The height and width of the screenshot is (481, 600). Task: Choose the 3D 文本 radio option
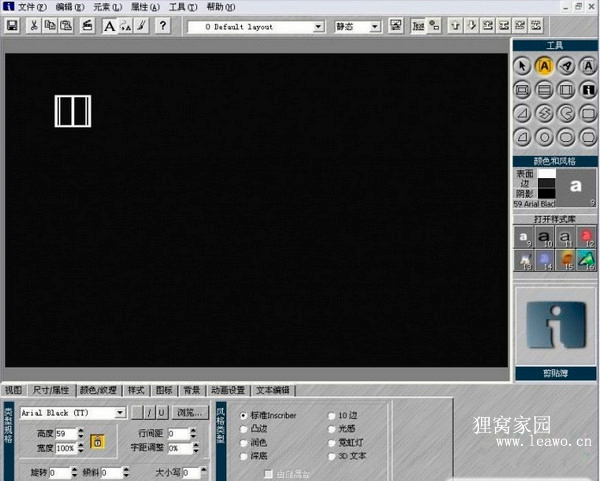(331, 455)
